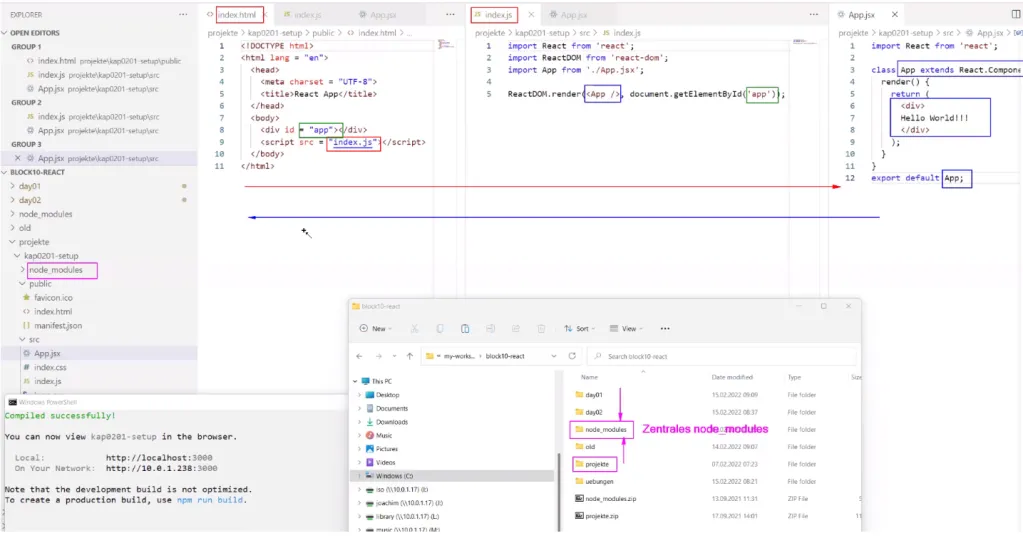Collapse the projekte folder in VS Code tree
1023x538 pixels.
coord(12,242)
